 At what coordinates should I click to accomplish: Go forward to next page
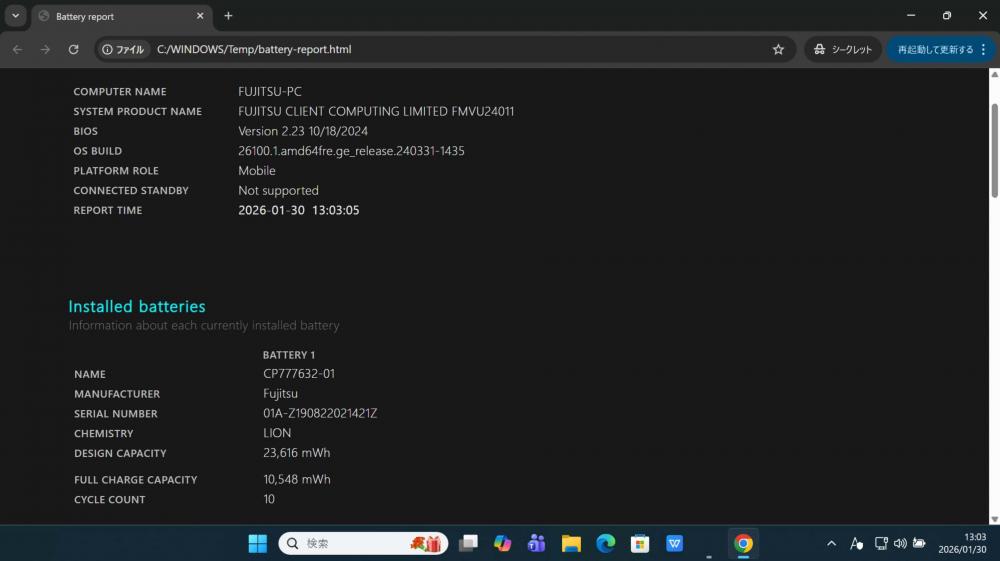click(x=45, y=49)
